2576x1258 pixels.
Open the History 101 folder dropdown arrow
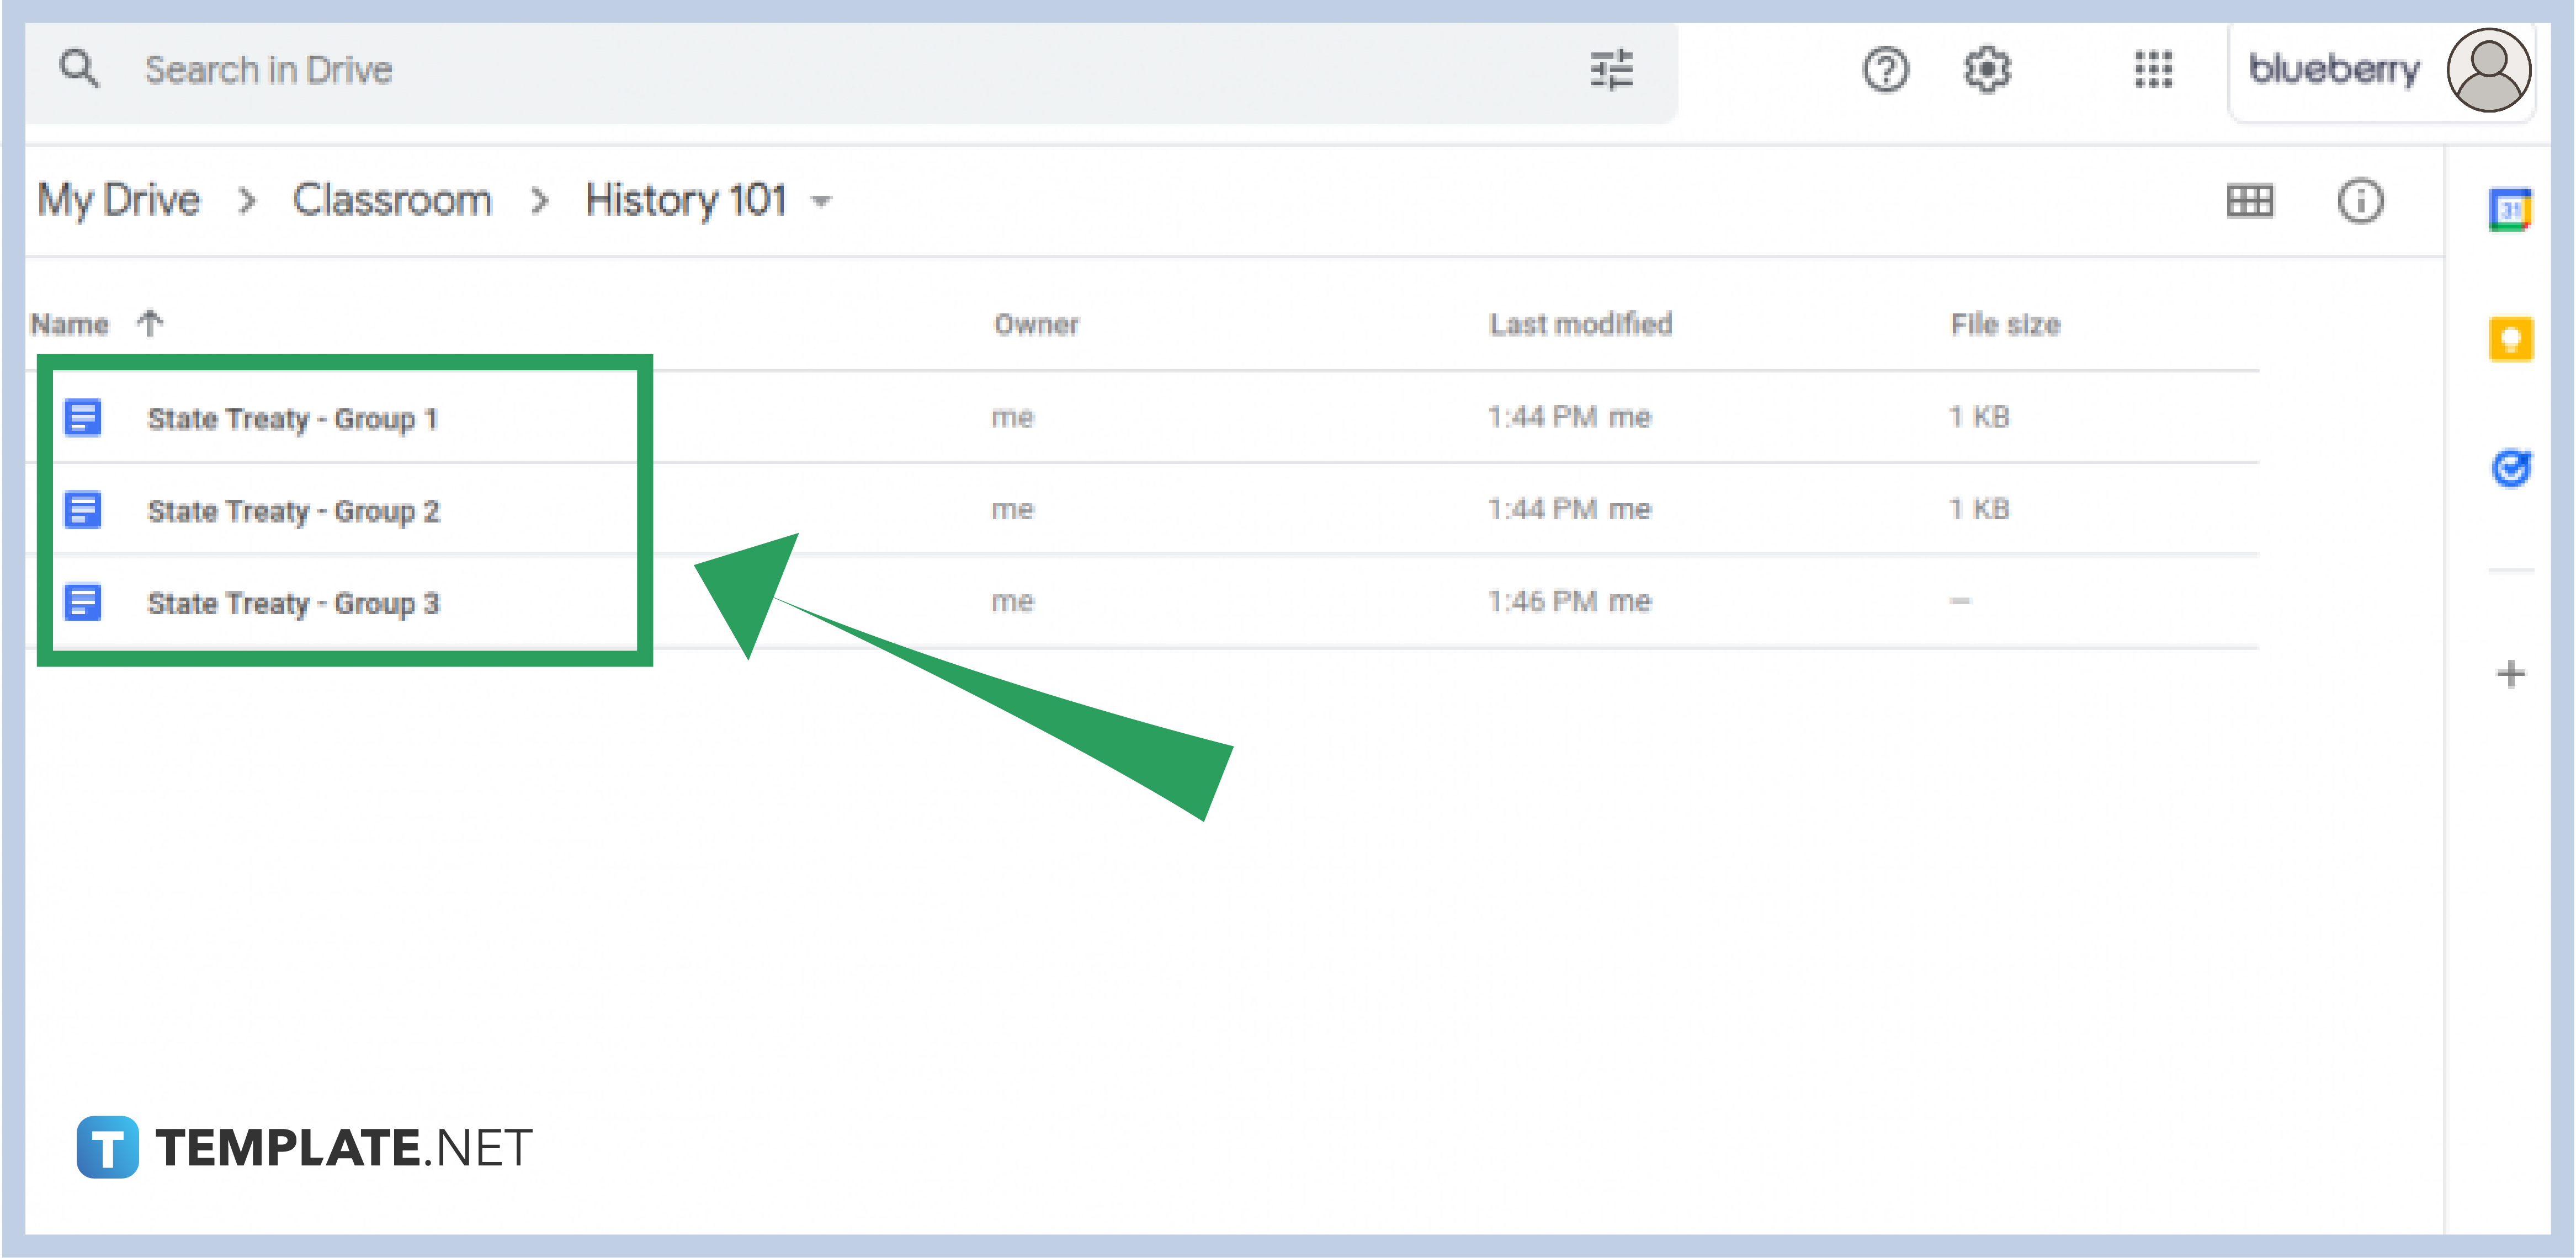point(822,201)
